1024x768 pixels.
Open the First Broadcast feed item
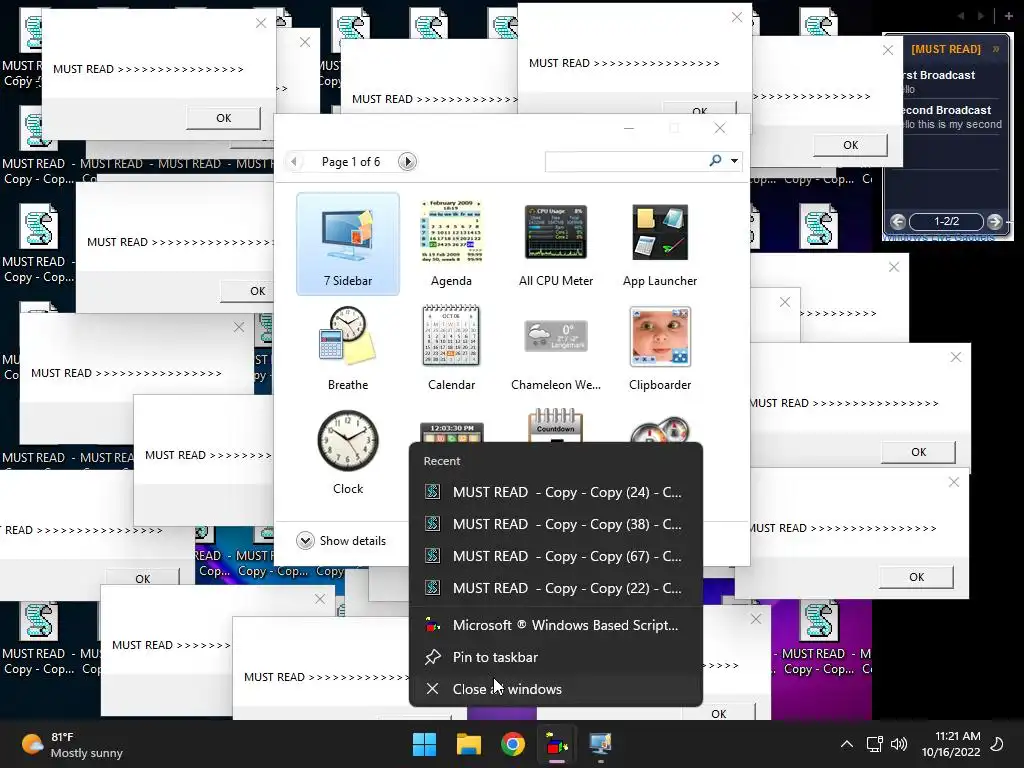coord(950,82)
